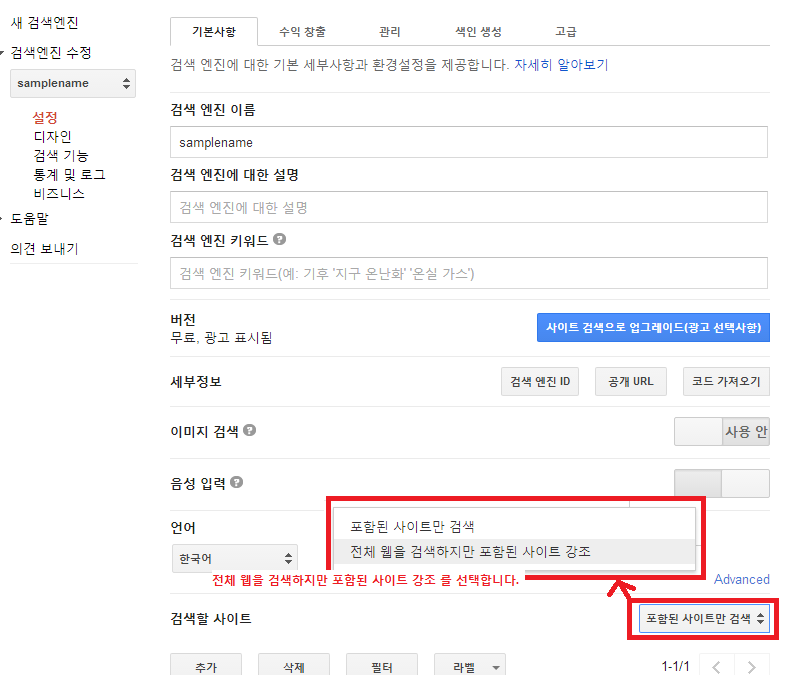Click the Advanced link

pyautogui.click(x=741, y=579)
